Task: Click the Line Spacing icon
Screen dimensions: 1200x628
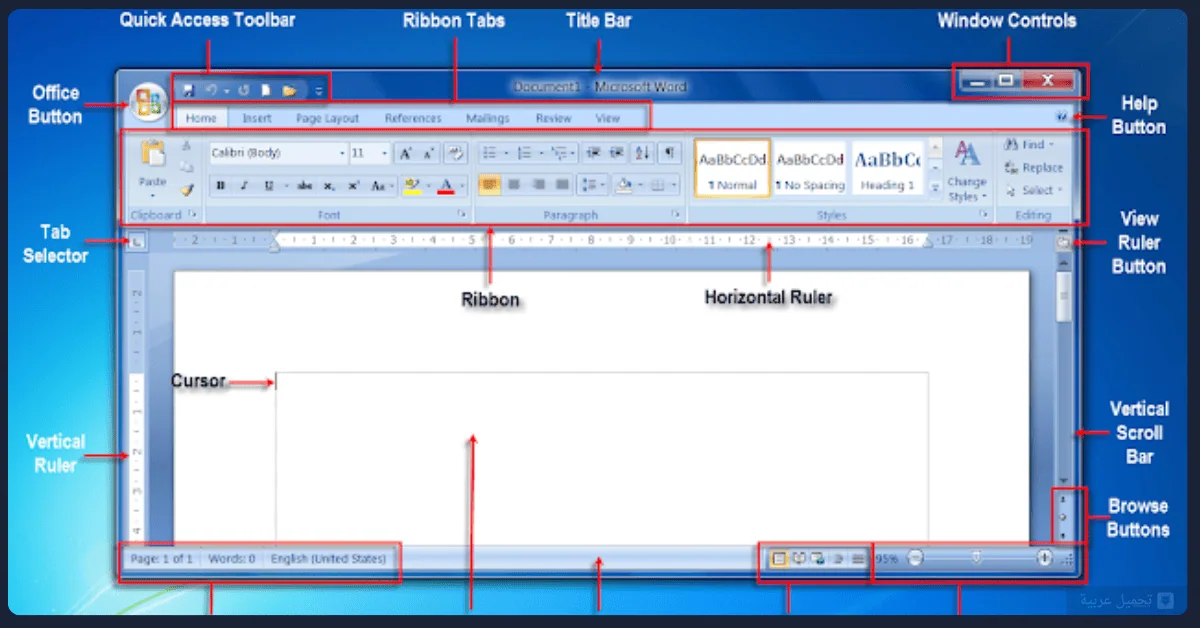Action: point(590,185)
